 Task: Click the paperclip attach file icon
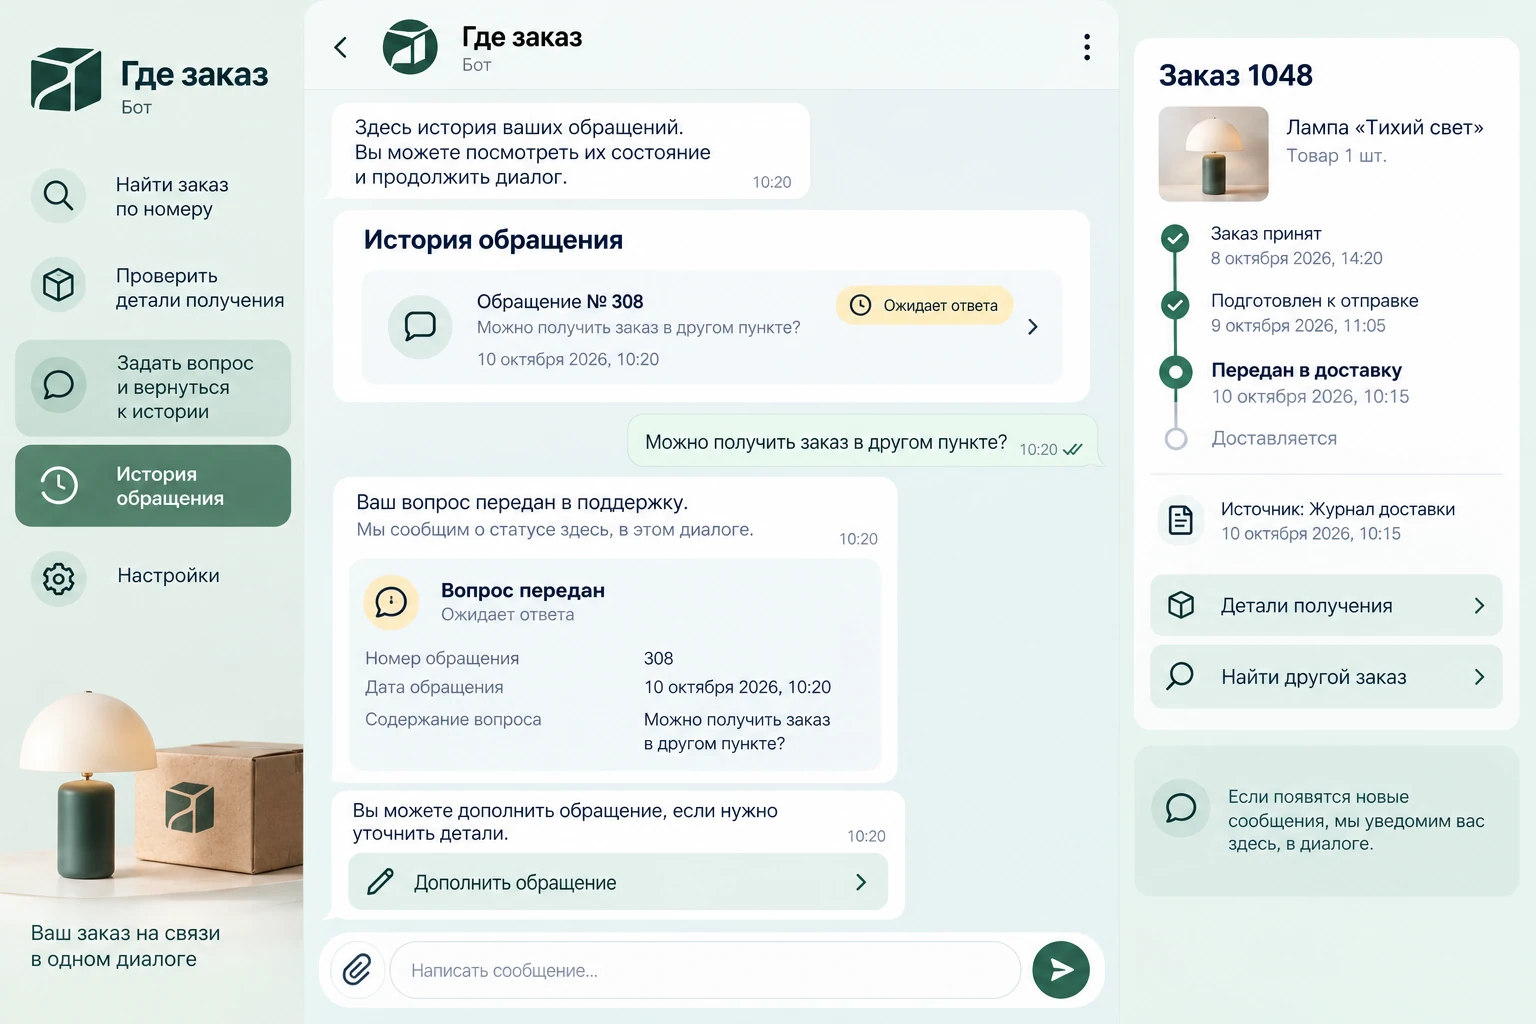357,969
